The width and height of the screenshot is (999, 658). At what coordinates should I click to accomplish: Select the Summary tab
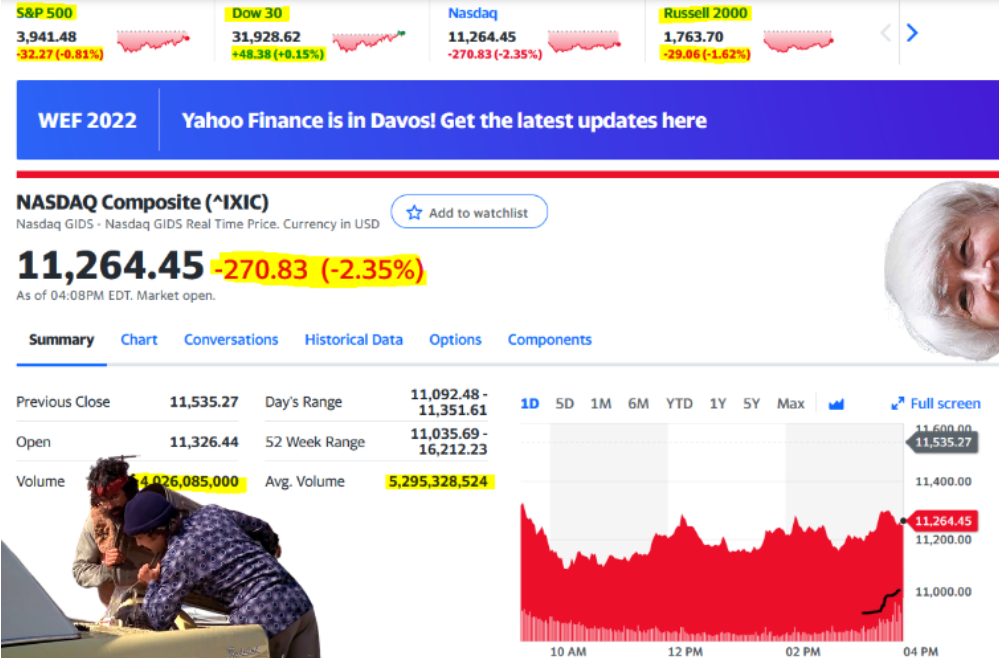click(x=61, y=340)
